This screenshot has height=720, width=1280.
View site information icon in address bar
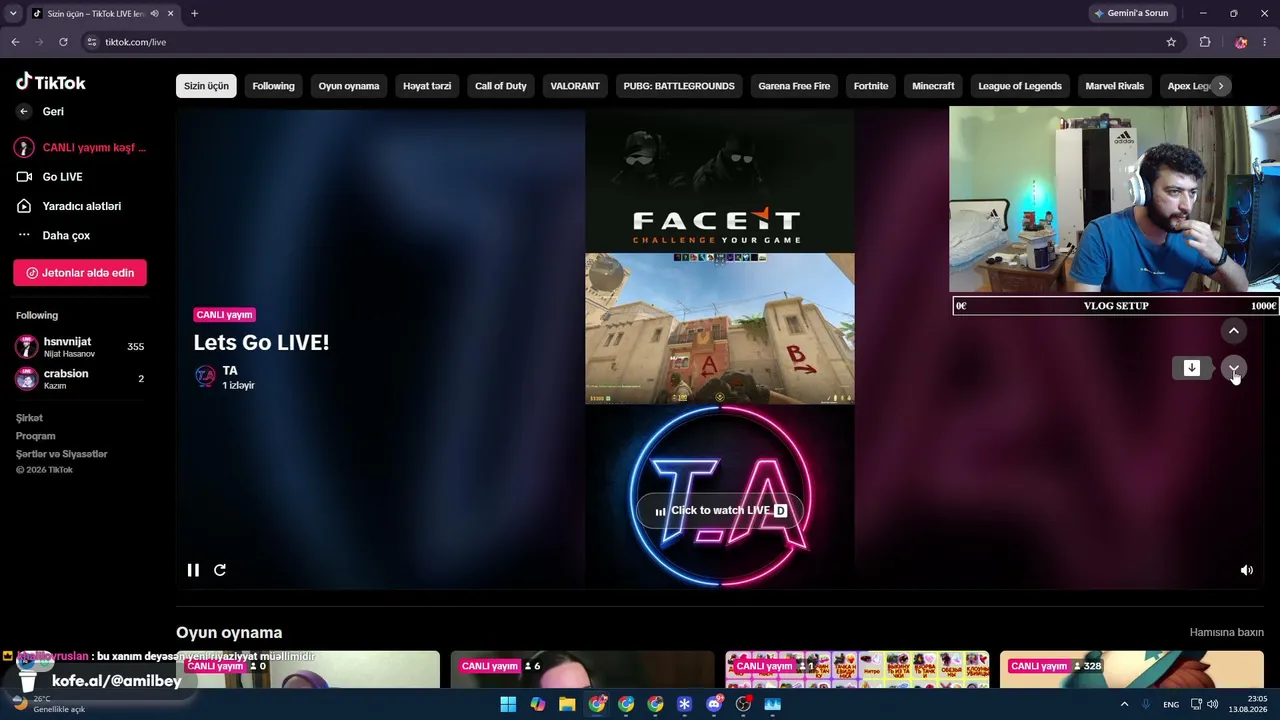pyautogui.click(x=92, y=42)
